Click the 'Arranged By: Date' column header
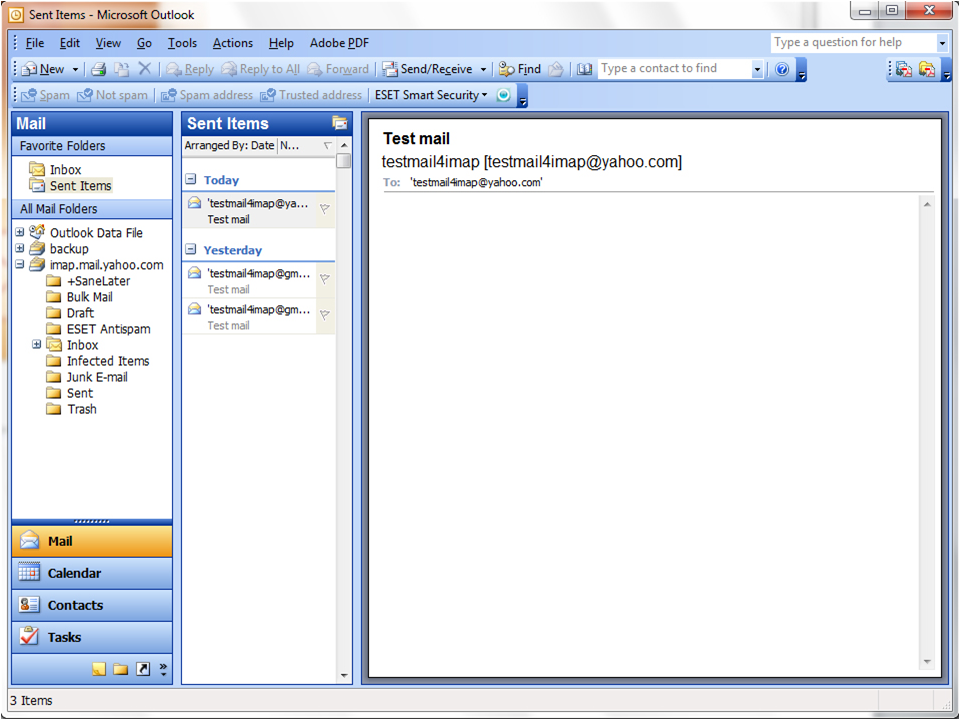 tap(229, 146)
